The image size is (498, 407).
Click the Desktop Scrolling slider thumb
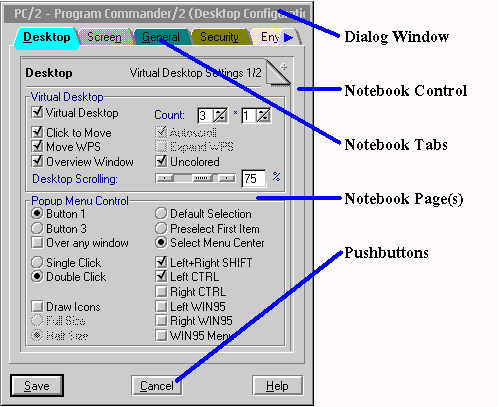(203, 178)
